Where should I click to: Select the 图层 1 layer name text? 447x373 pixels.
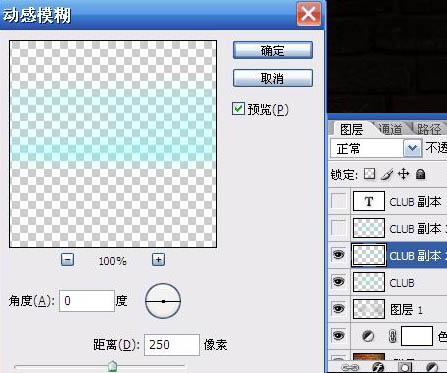point(406,310)
